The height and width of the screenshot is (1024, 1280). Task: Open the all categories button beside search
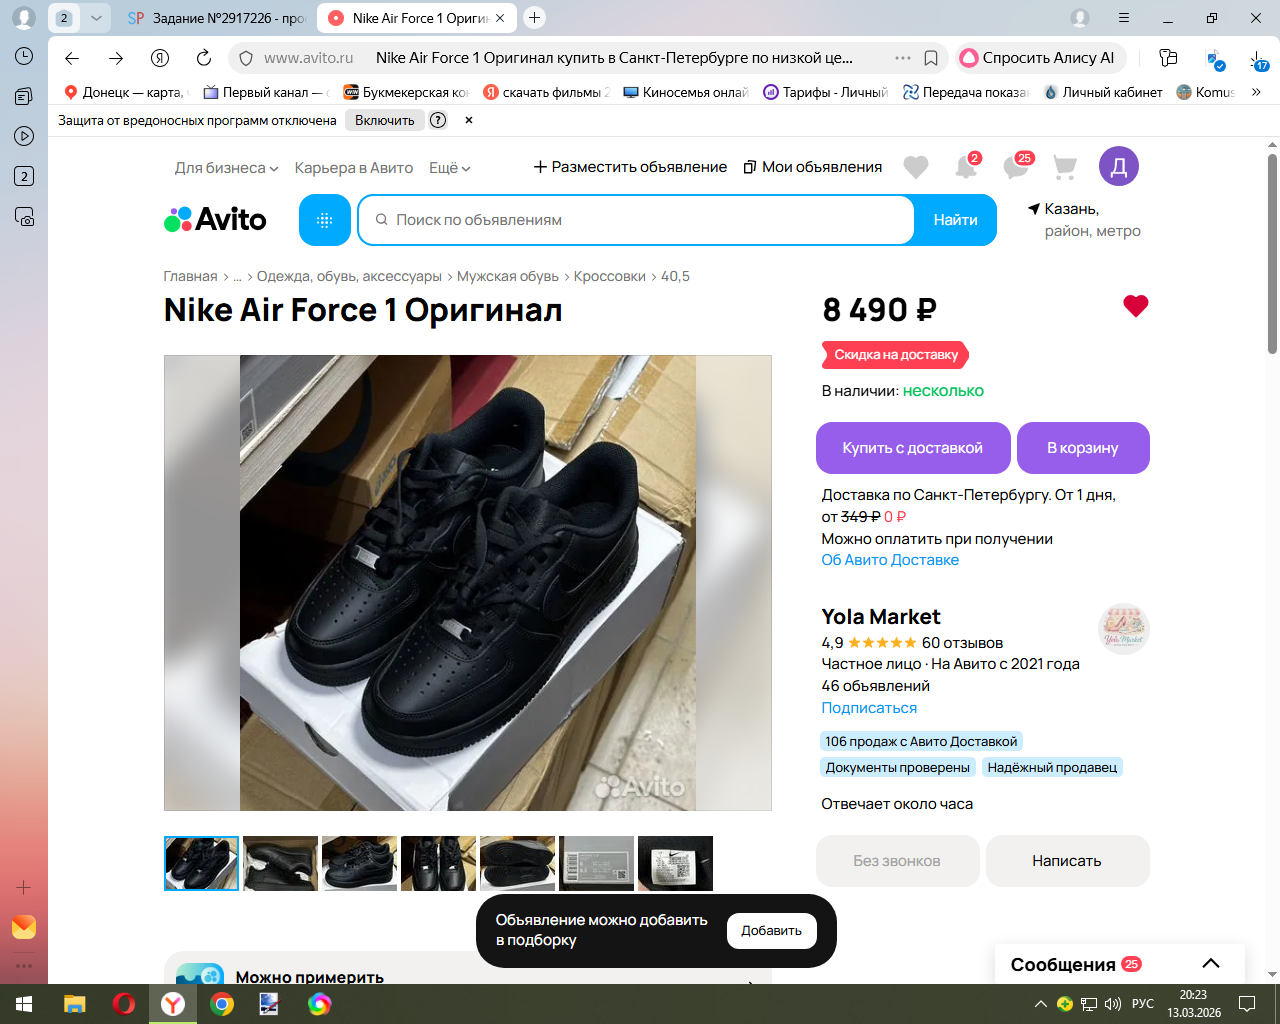(x=325, y=220)
